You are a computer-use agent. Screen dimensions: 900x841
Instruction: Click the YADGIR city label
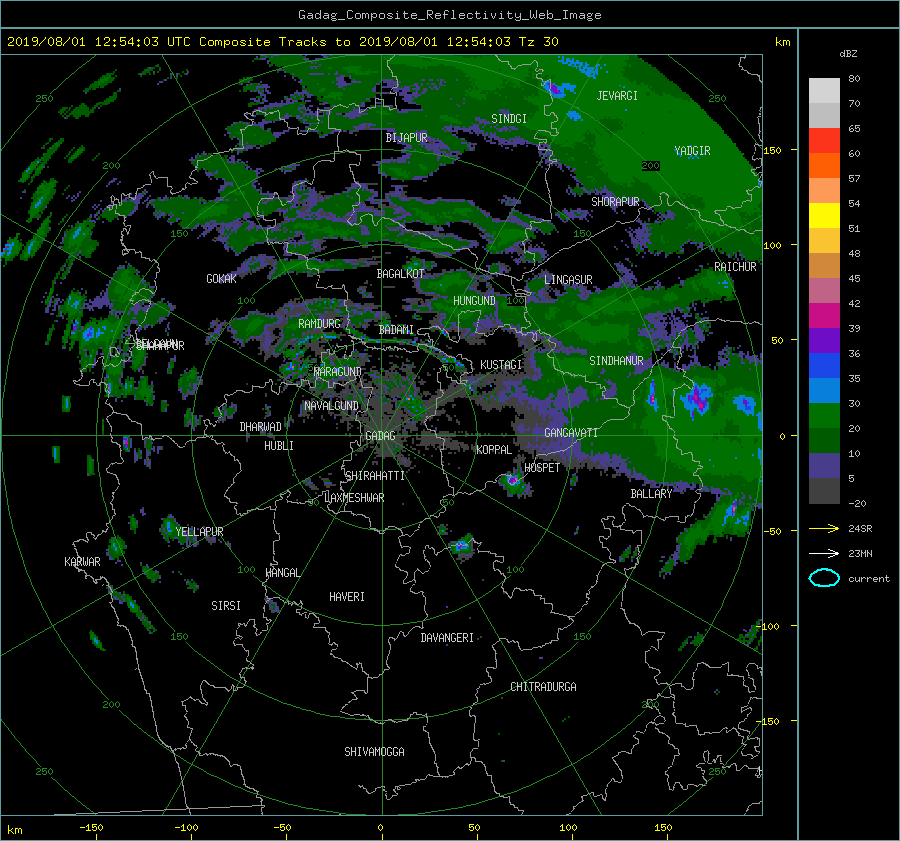tap(692, 151)
